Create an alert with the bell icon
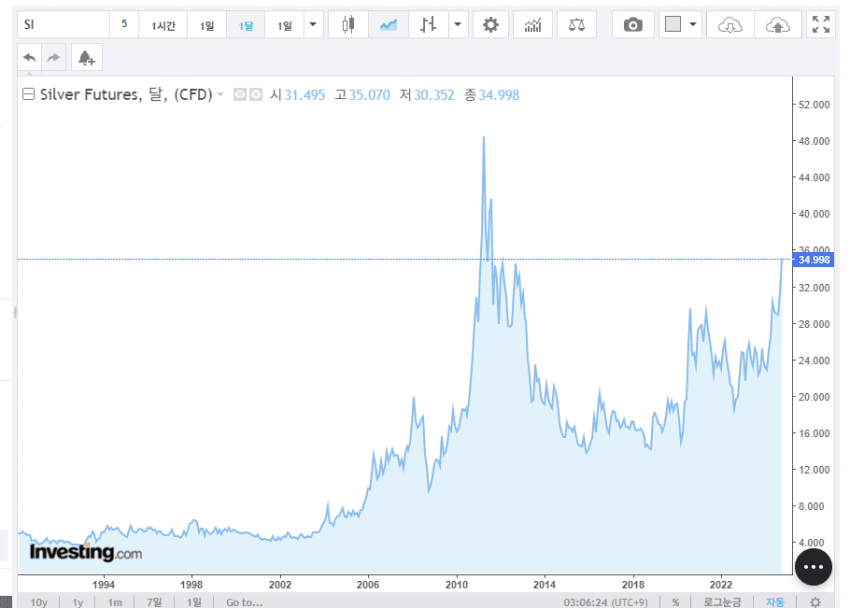The height and width of the screenshot is (608, 850). click(86, 58)
